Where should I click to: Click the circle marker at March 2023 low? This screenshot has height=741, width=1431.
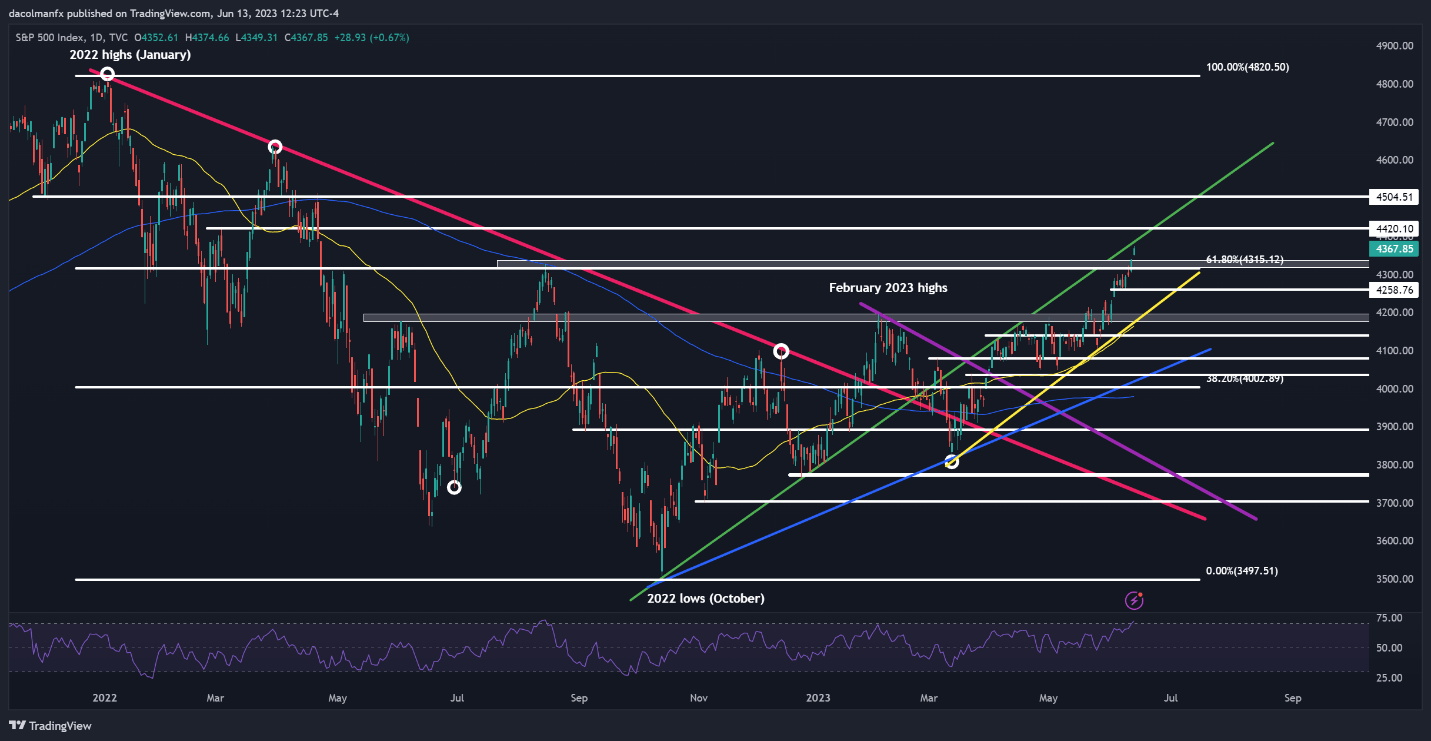952,461
